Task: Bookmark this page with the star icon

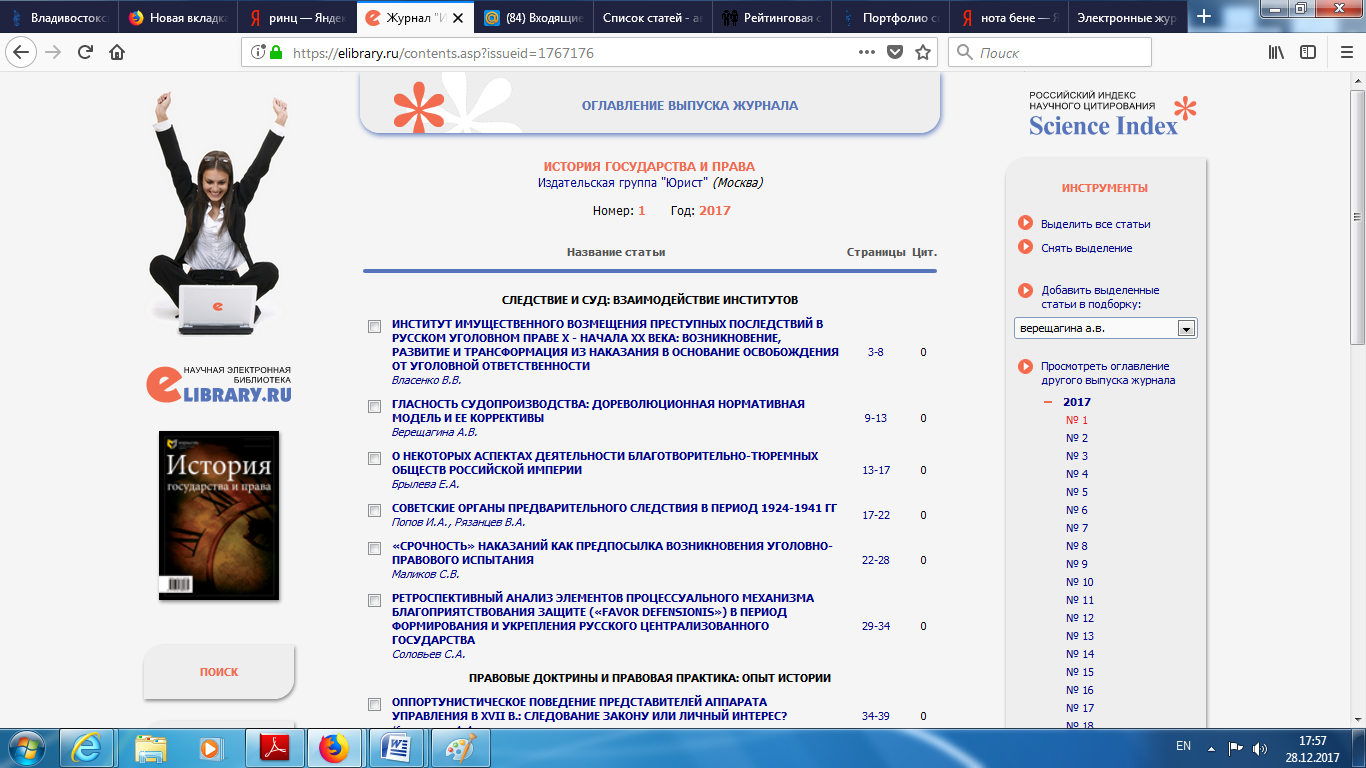Action: (922, 53)
